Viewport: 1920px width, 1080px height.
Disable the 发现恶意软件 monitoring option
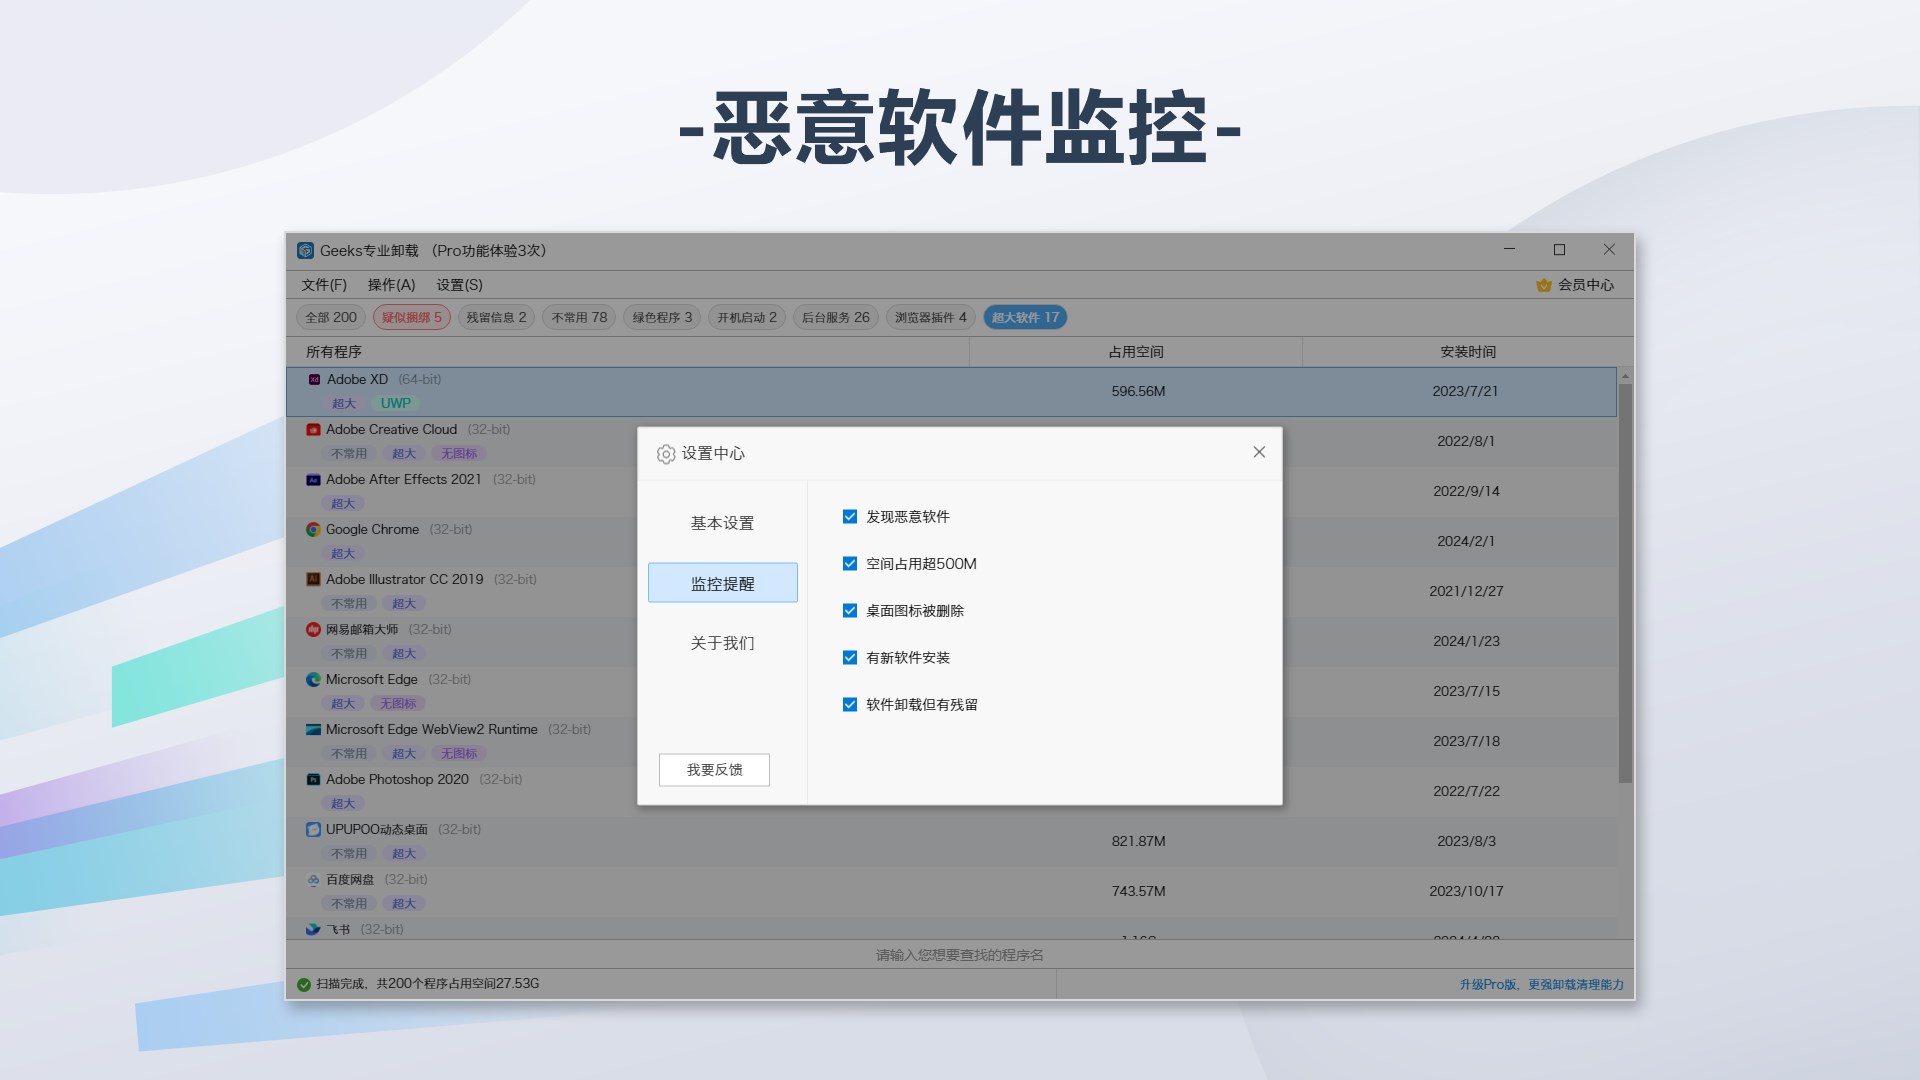[850, 516]
